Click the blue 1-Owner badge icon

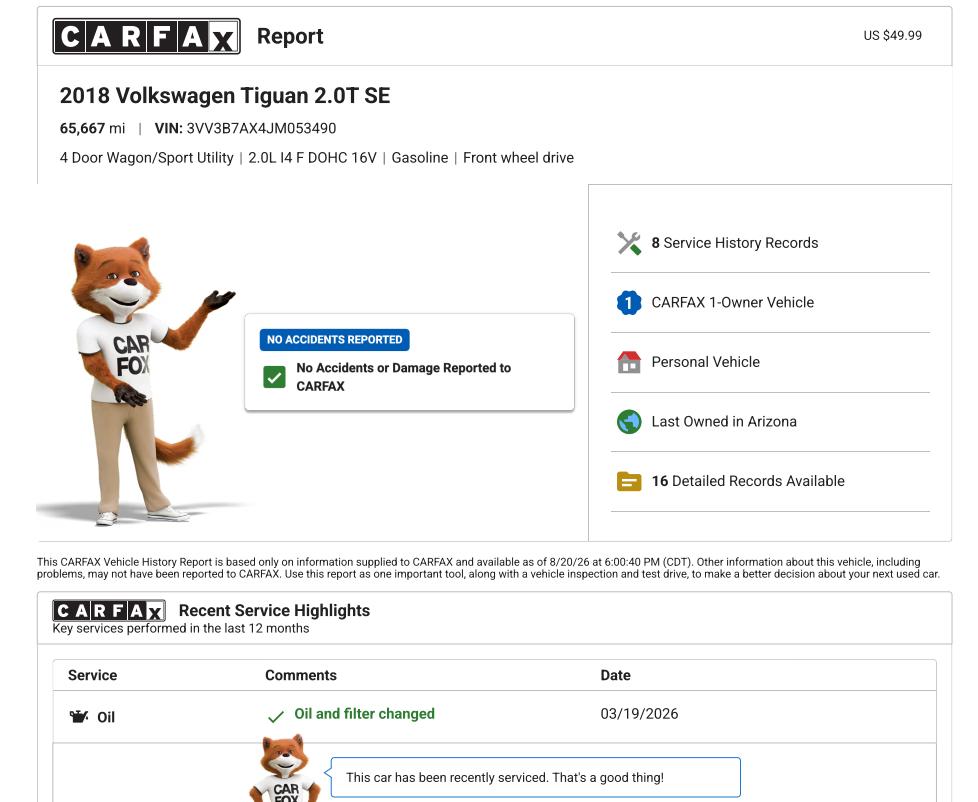click(x=629, y=303)
